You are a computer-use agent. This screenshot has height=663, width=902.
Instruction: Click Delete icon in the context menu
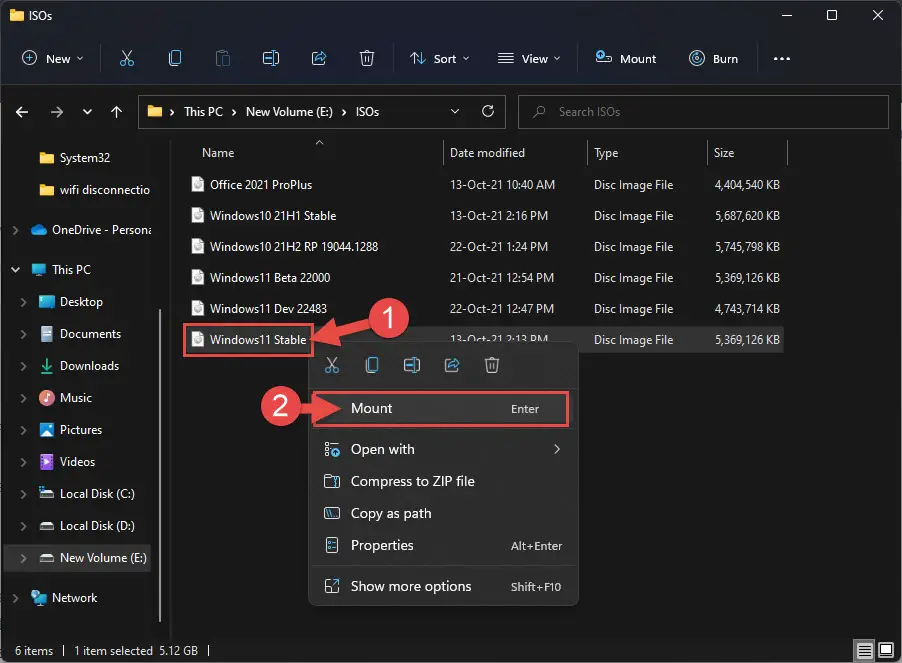pyautogui.click(x=492, y=365)
